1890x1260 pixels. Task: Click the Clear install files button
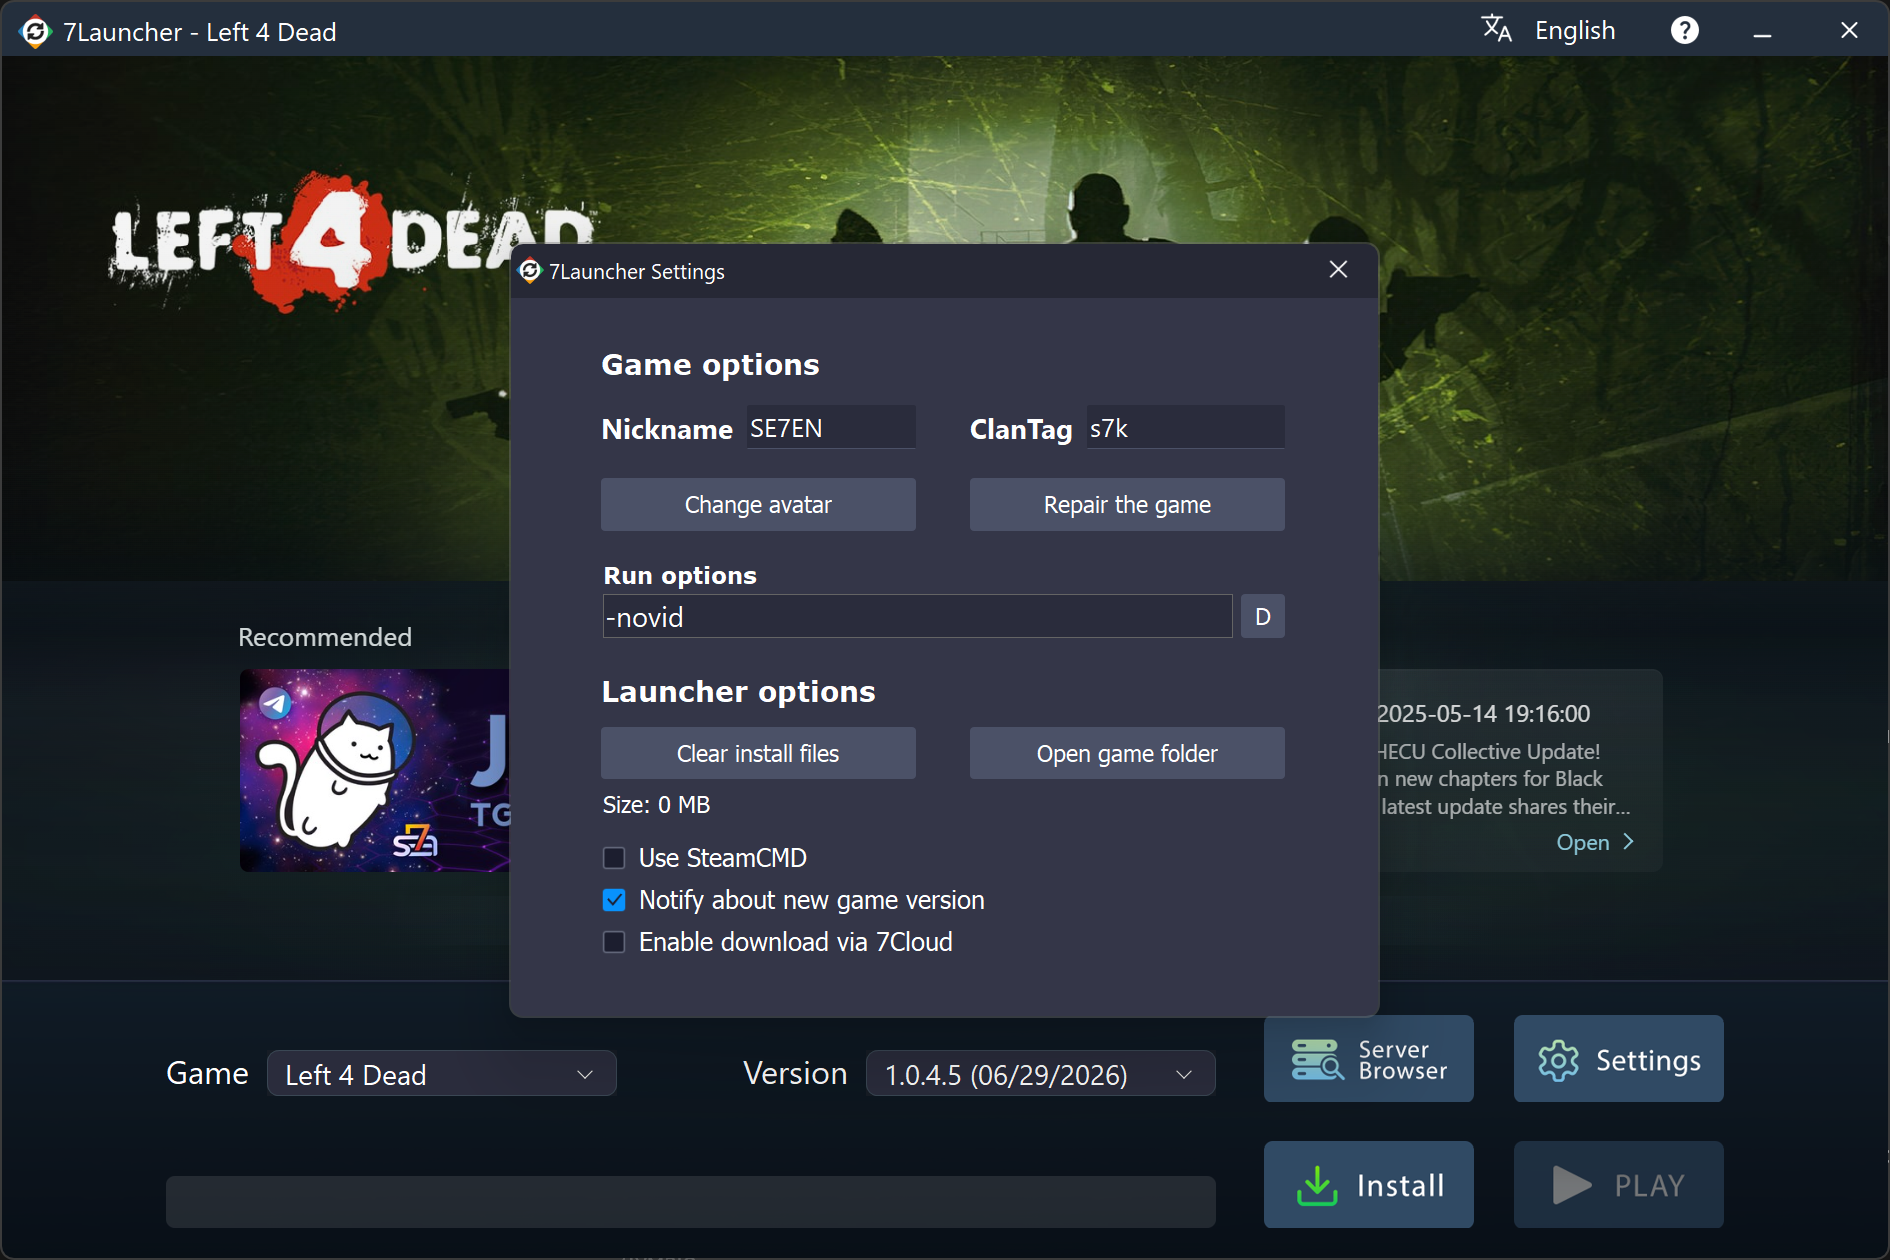pos(758,754)
